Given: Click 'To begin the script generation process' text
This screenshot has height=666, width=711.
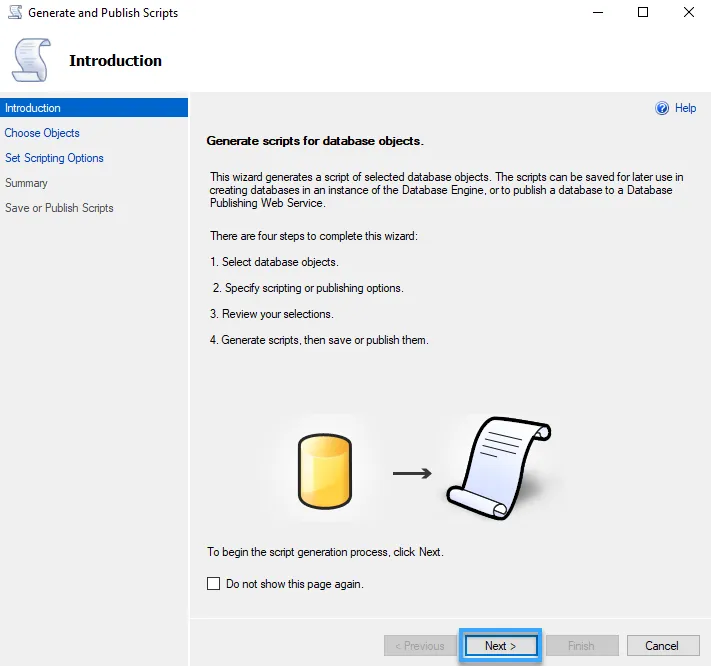Looking at the screenshot, I should [298, 552].
